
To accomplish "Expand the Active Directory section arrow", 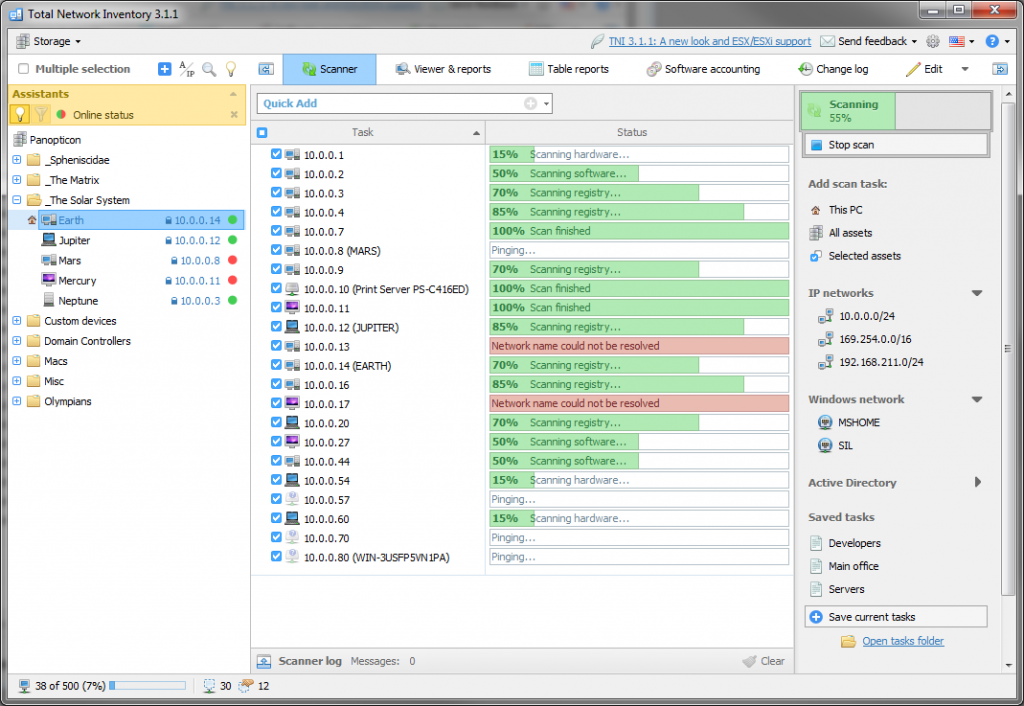I will tap(978, 482).
